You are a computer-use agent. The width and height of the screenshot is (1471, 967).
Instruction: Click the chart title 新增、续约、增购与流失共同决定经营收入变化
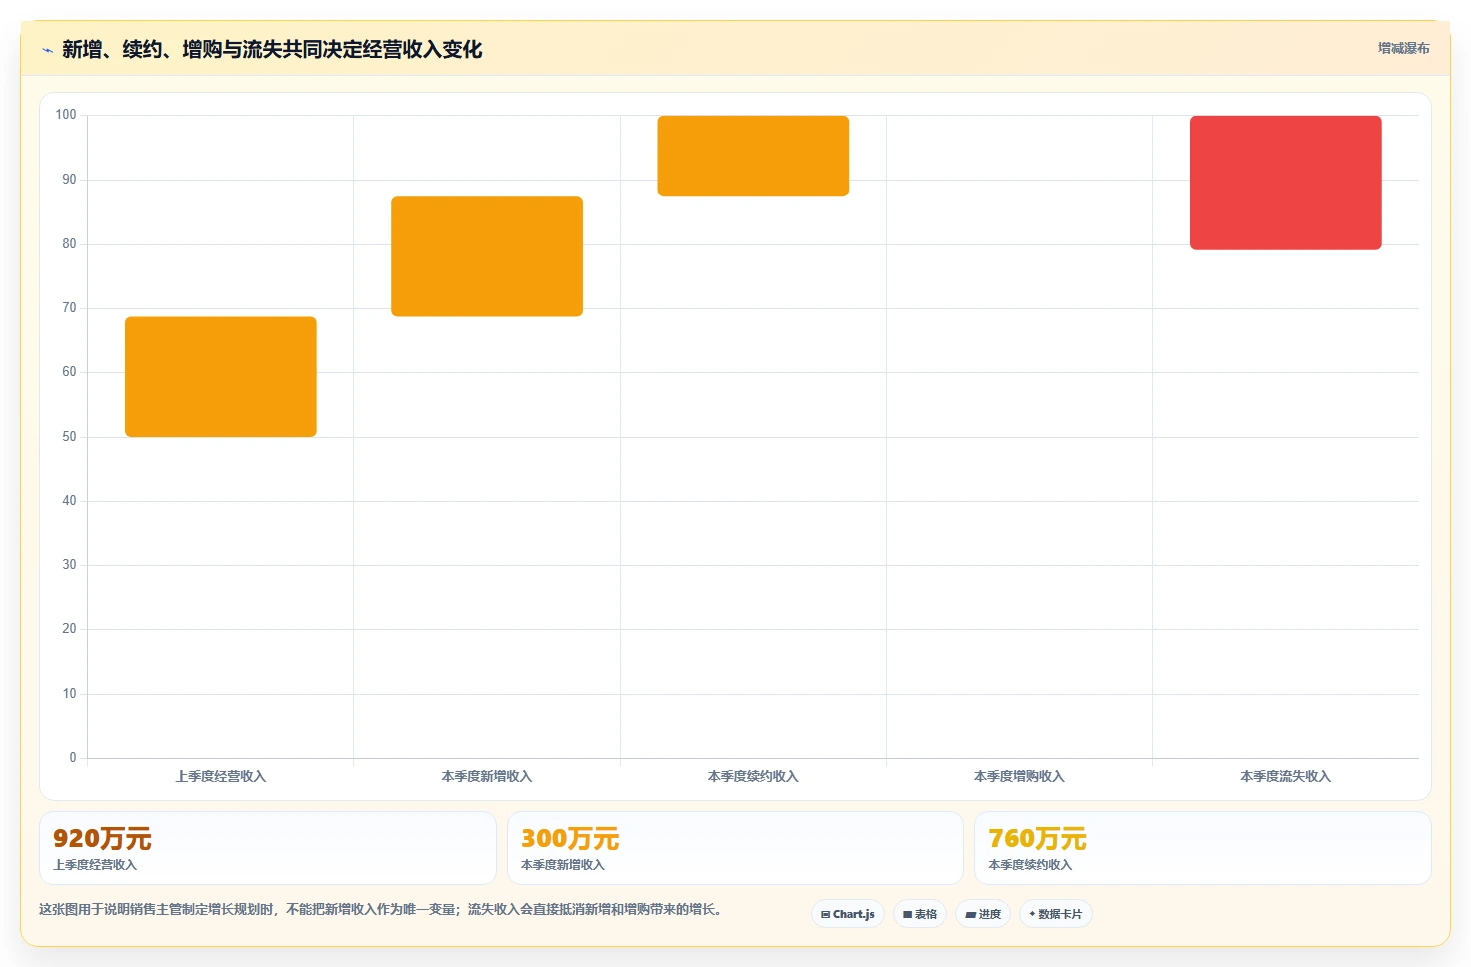point(272,50)
